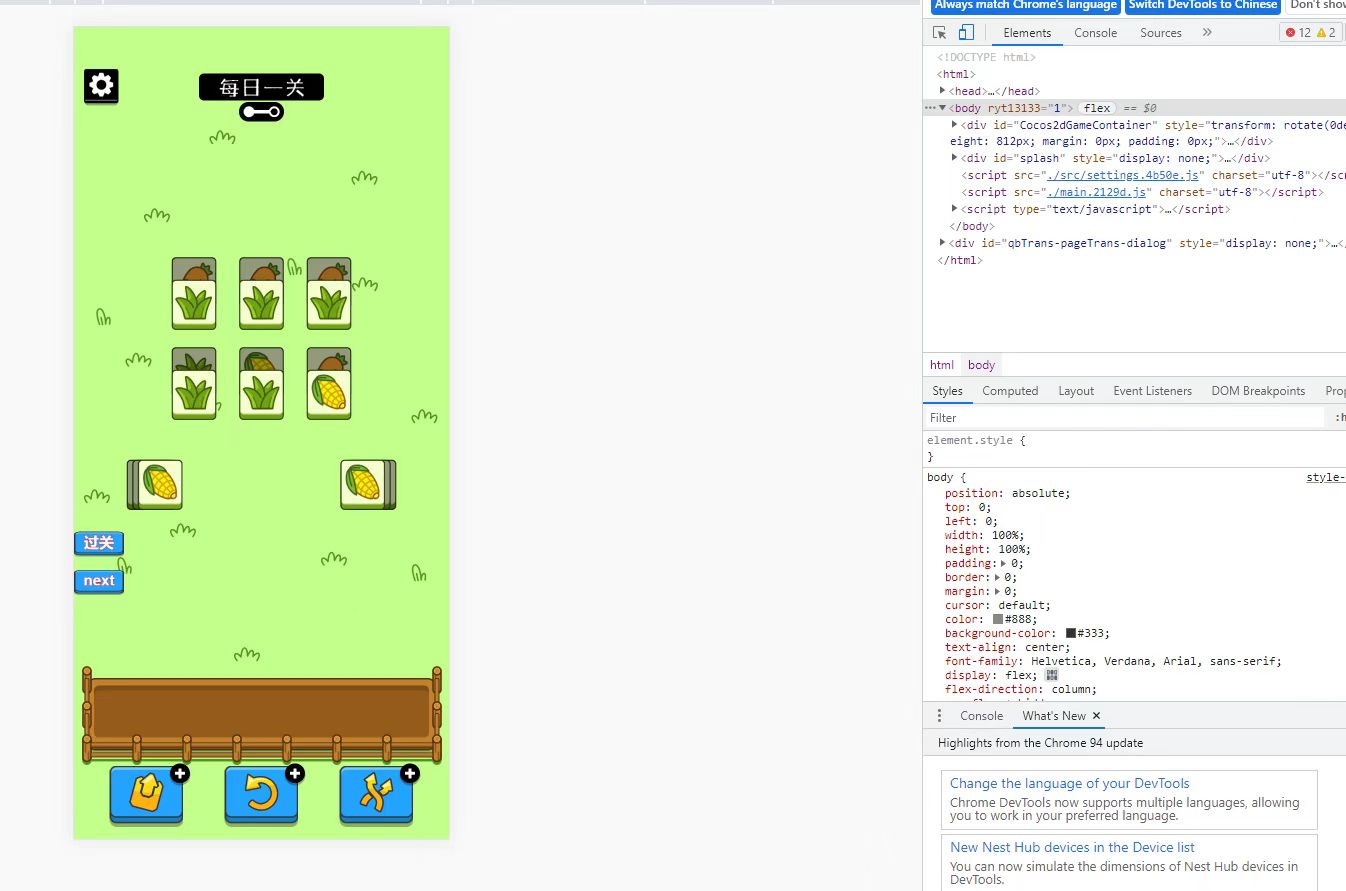Expand the Cocos2dGameContainer div node
Viewport: 1346px width, 891px height.
955,125
